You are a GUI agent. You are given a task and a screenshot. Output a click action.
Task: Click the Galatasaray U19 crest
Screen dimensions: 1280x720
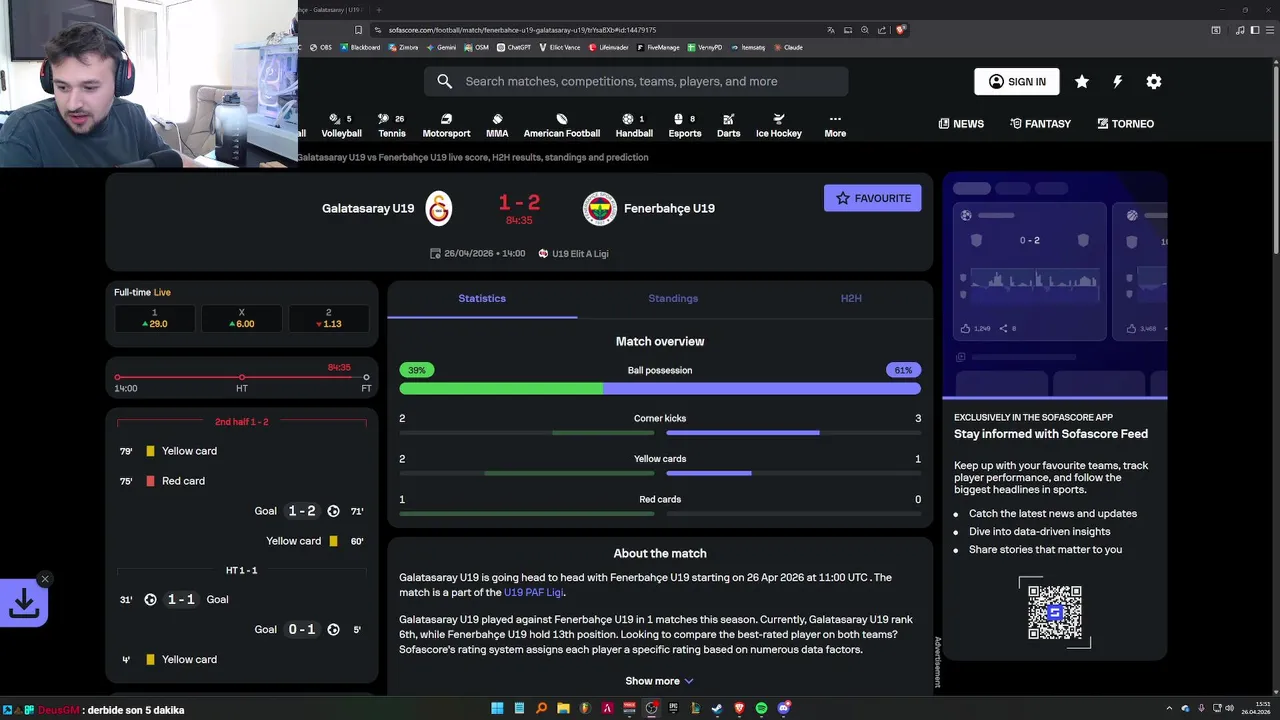439,208
